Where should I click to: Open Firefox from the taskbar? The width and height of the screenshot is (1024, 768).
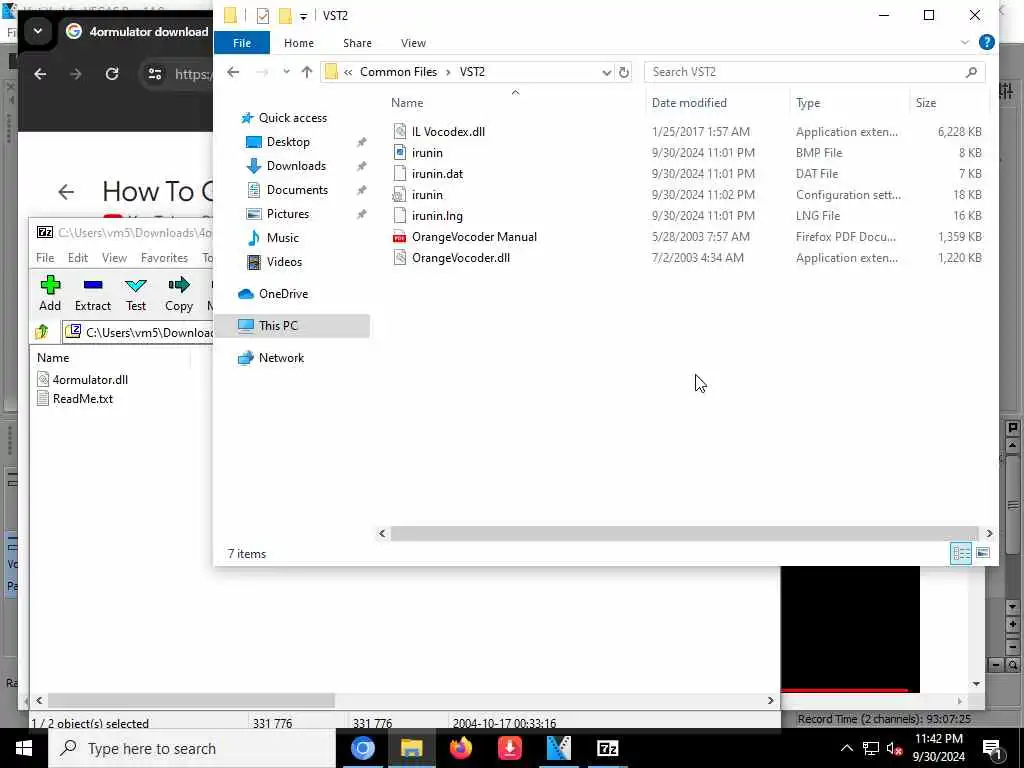461,748
